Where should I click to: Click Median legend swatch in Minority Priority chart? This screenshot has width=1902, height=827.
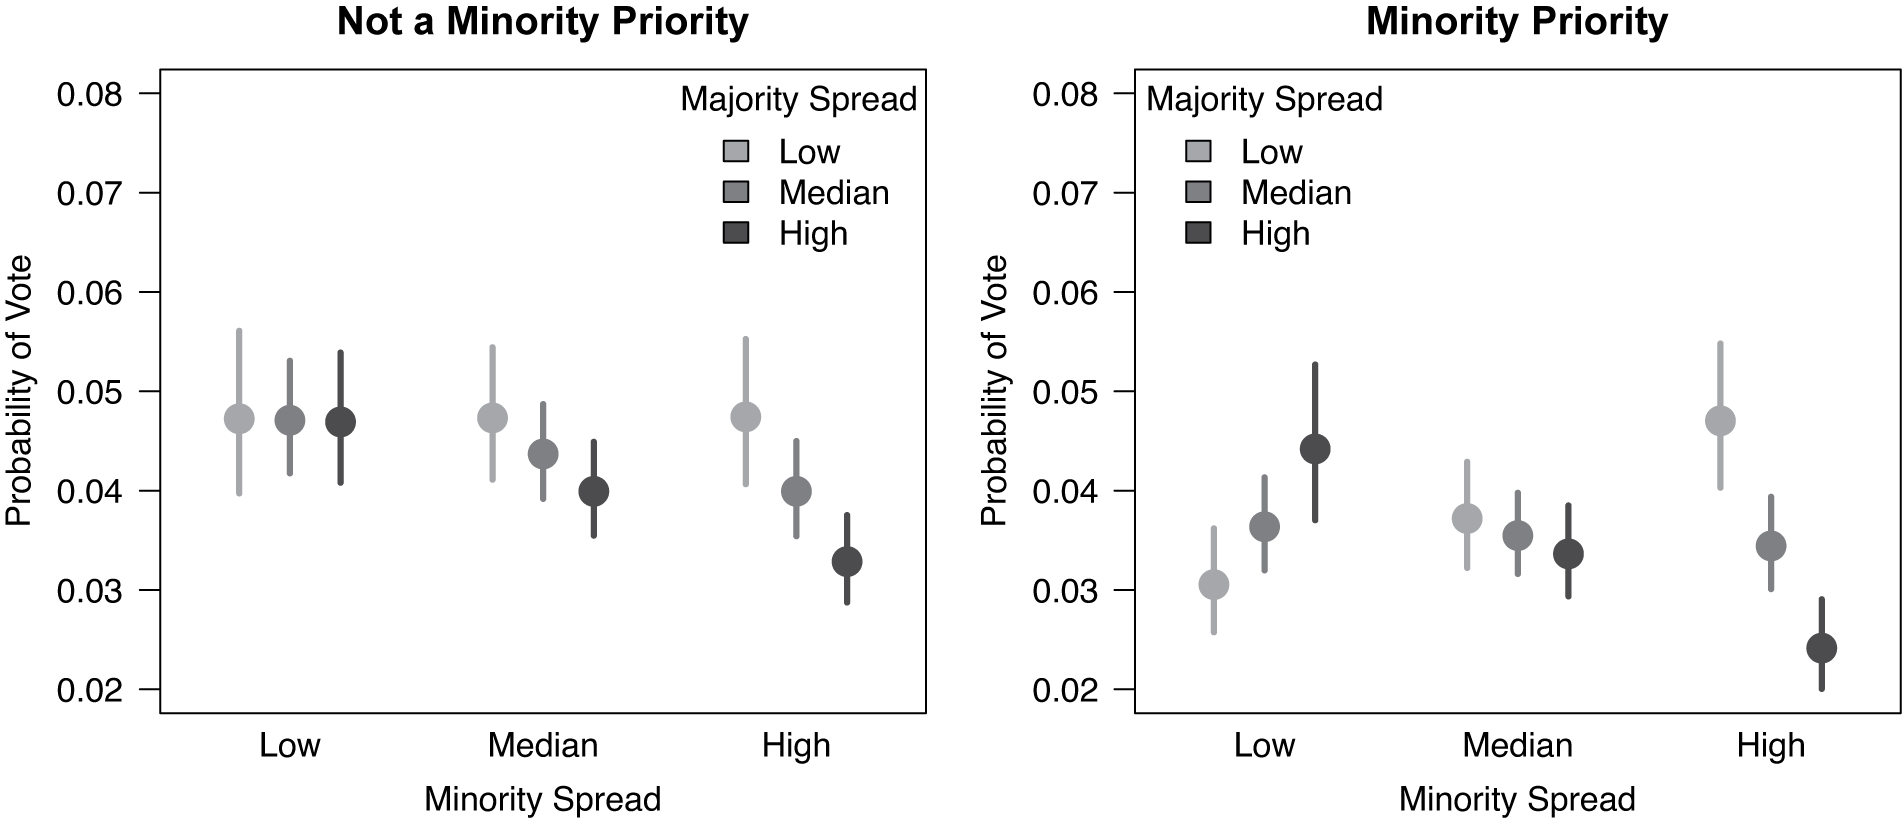(1198, 192)
